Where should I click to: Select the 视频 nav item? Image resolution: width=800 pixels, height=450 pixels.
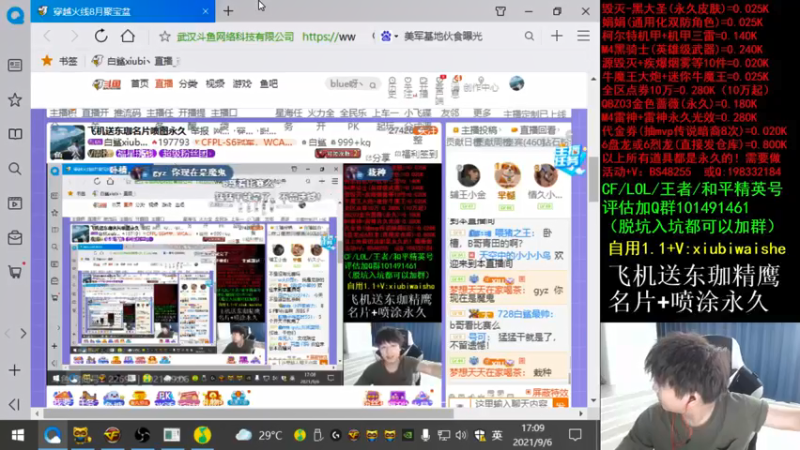click(x=215, y=84)
